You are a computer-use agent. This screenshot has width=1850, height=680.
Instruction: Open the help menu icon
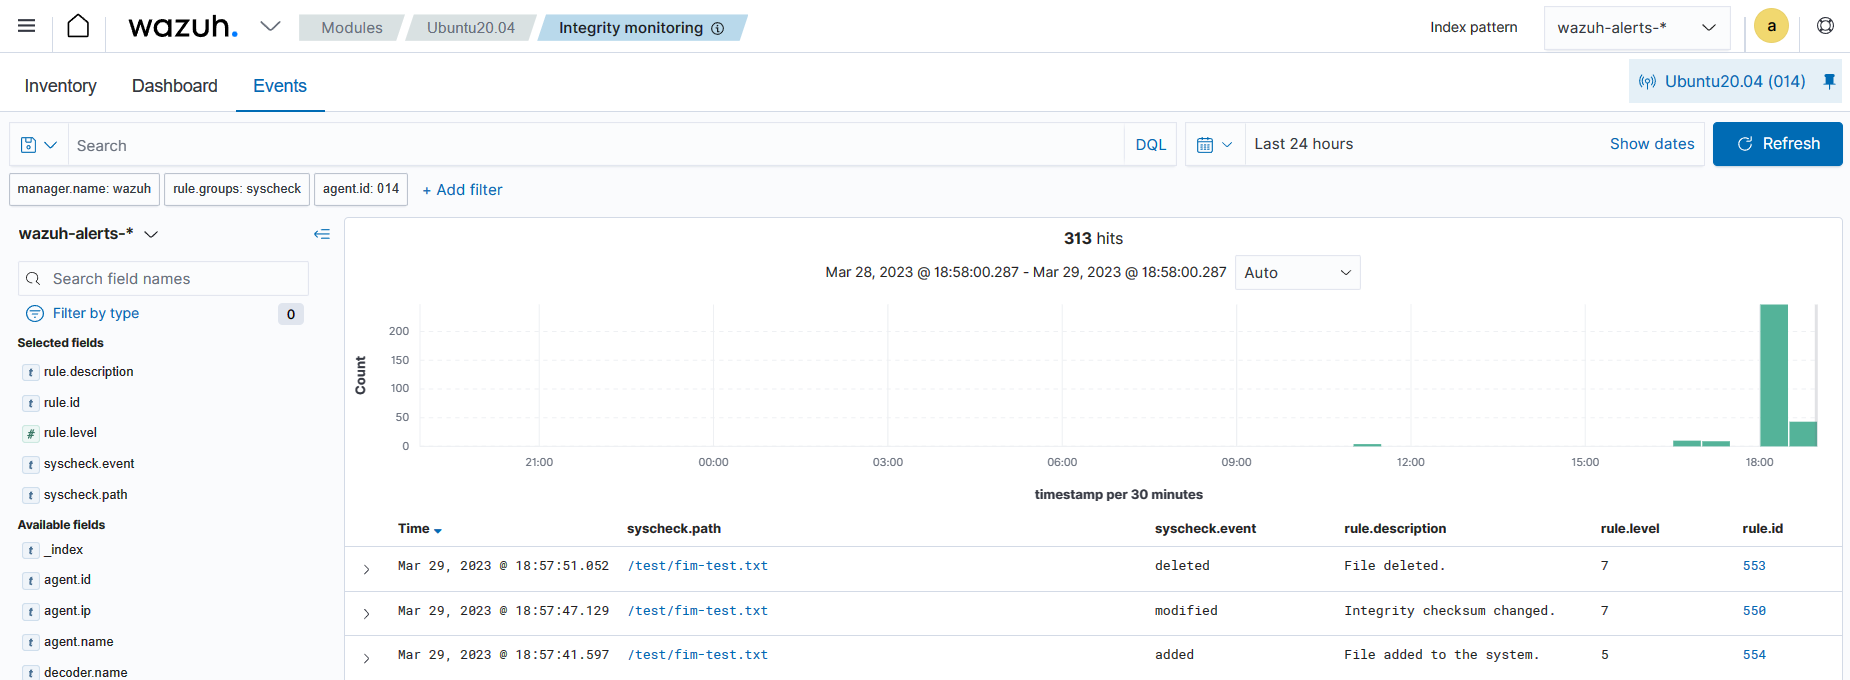pyautogui.click(x=1825, y=26)
